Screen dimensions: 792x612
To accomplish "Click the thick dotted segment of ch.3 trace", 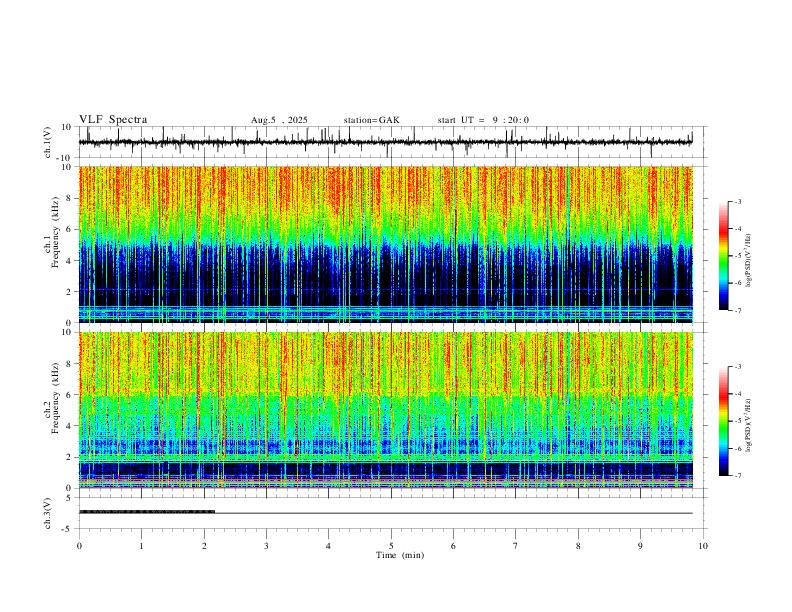I will click(x=147, y=512).
